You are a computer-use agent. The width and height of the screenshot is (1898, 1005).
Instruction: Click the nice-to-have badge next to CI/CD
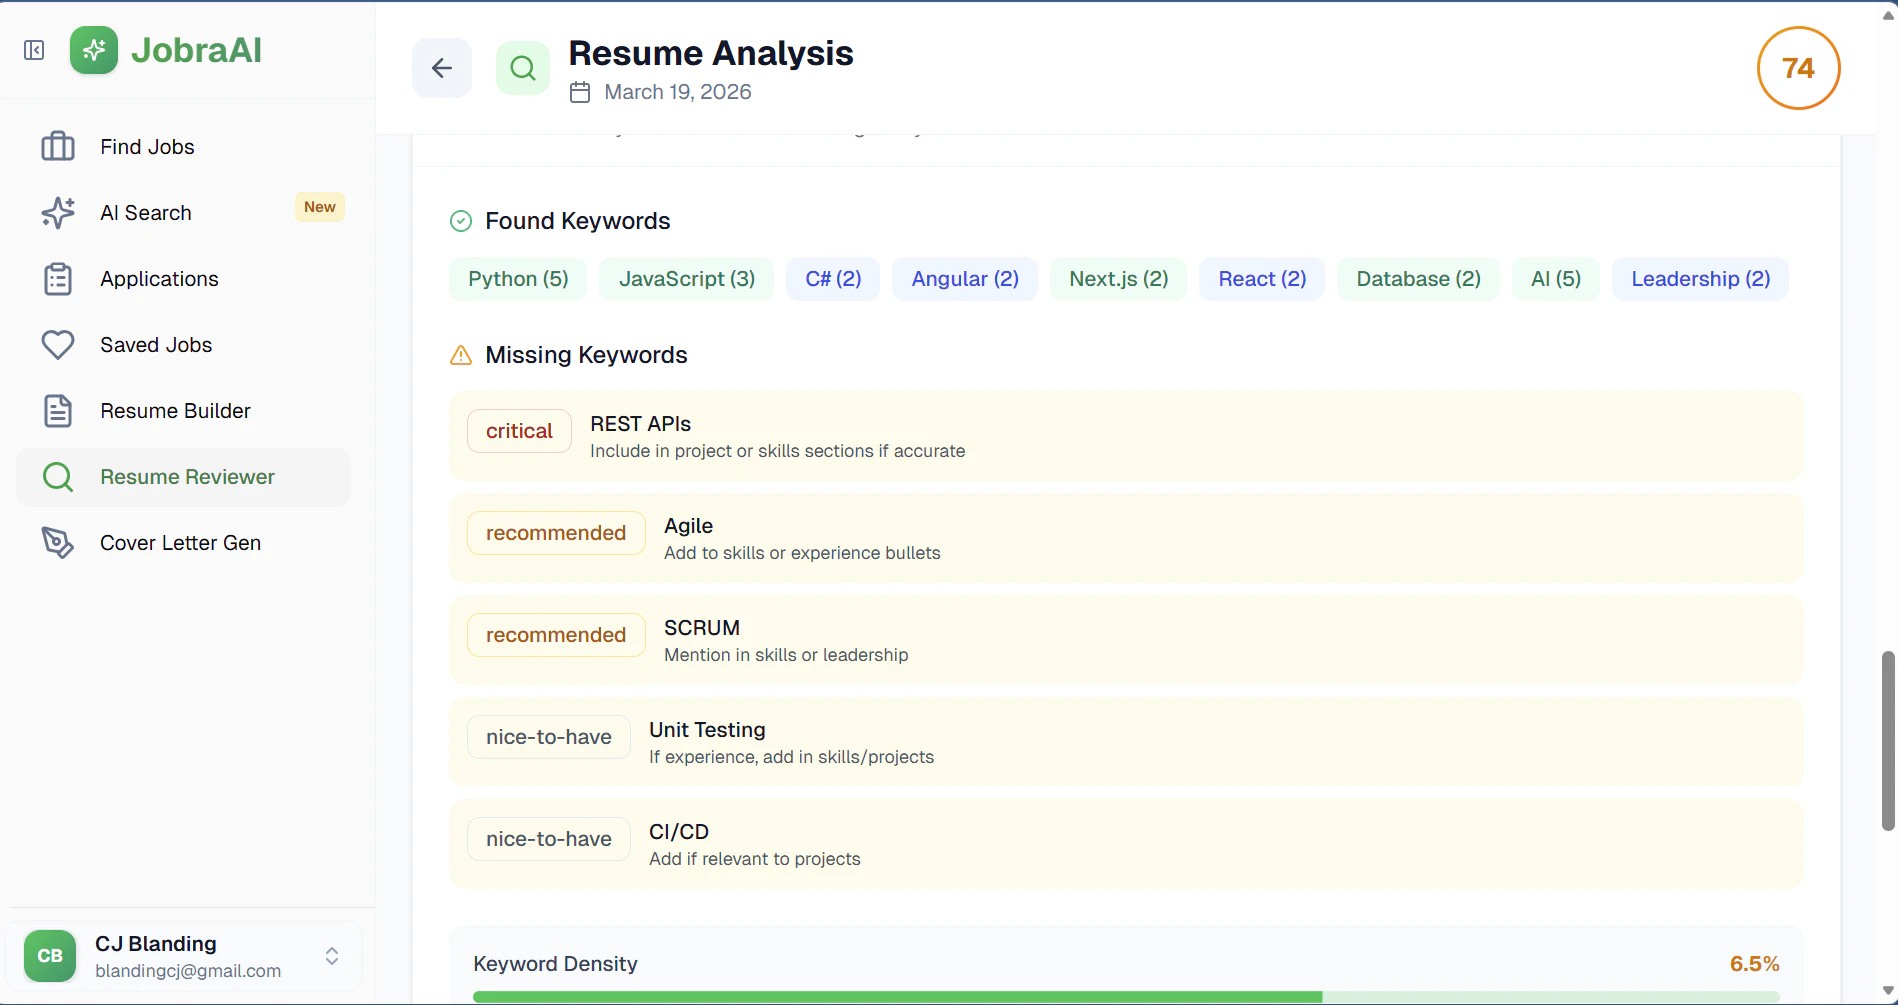[548, 839]
